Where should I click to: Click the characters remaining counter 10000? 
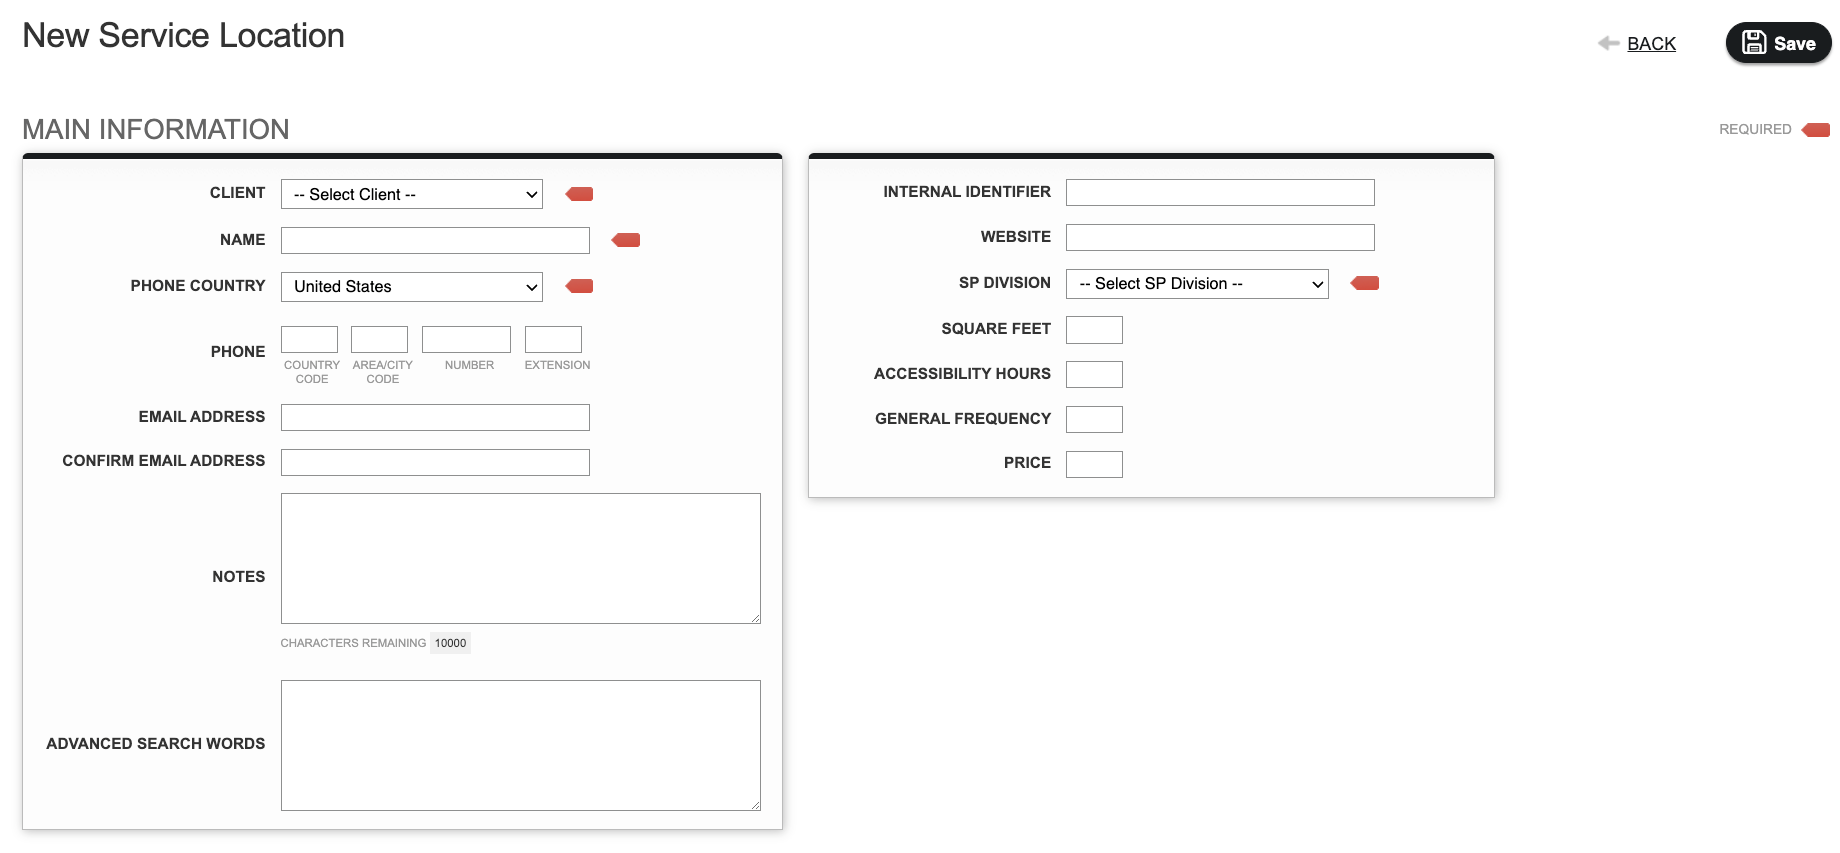click(450, 643)
